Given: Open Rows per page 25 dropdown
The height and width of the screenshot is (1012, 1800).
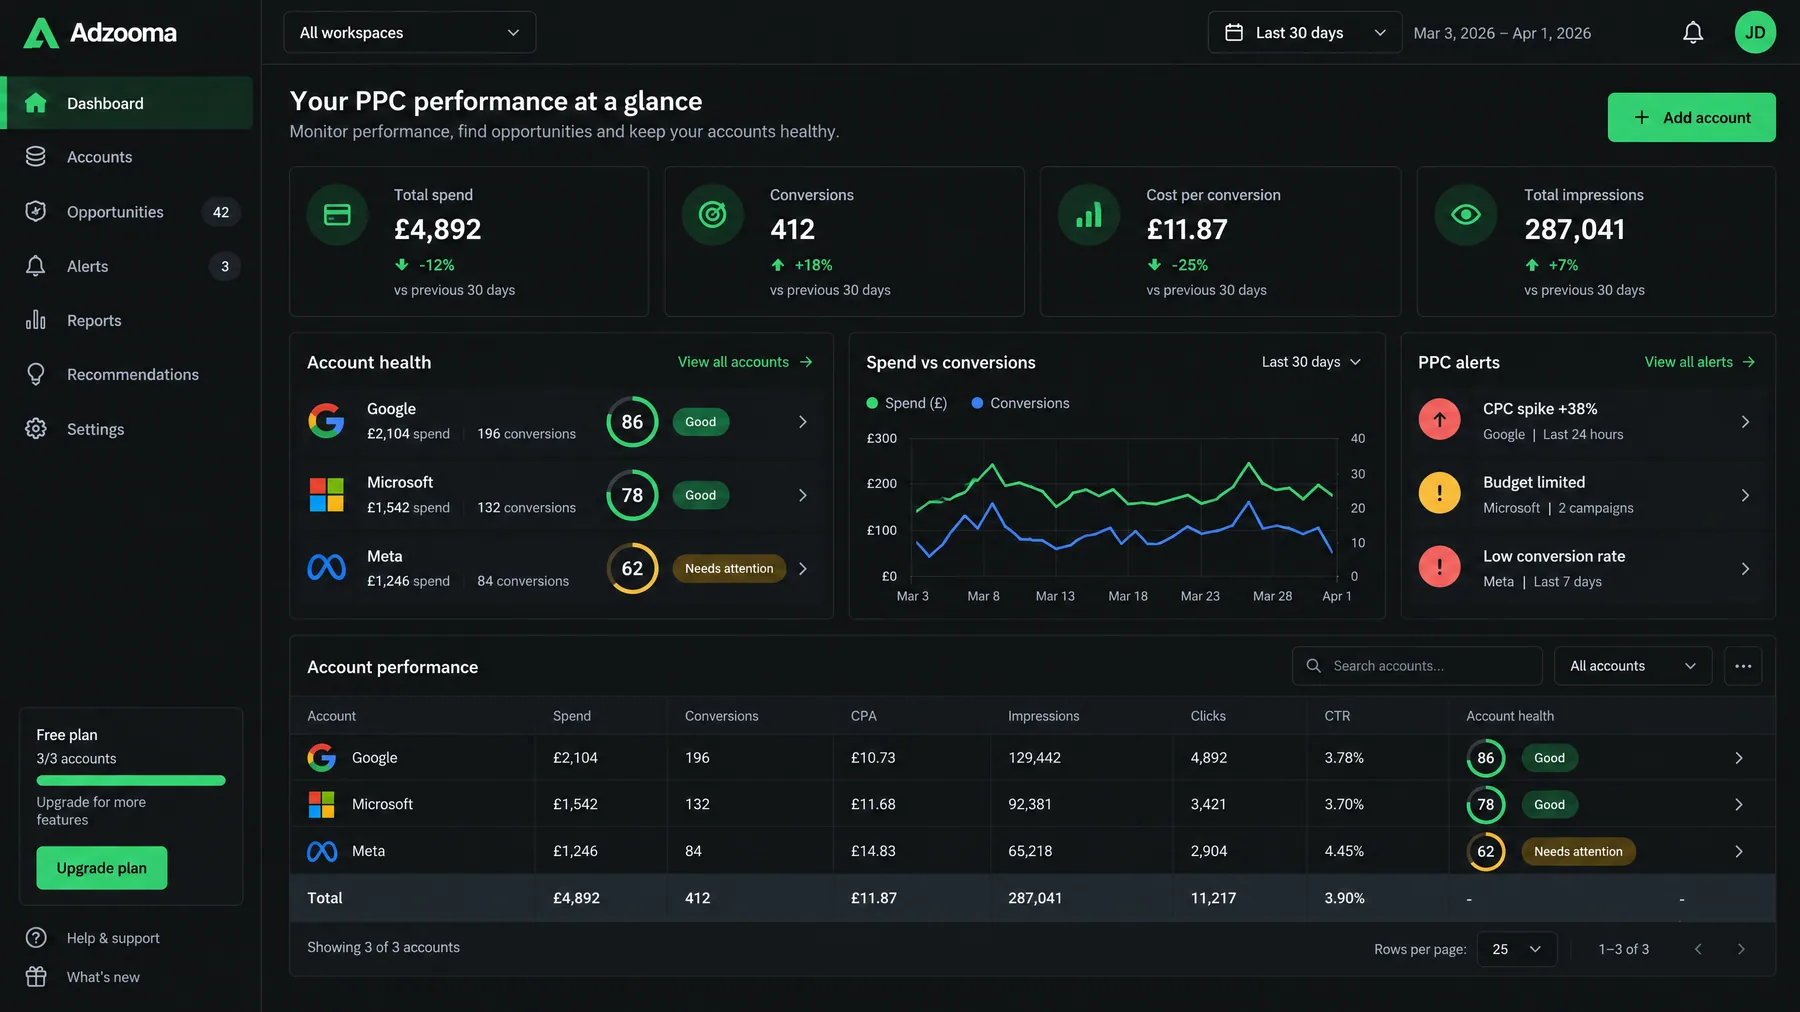Looking at the screenshot, I should pos(1517,949).
